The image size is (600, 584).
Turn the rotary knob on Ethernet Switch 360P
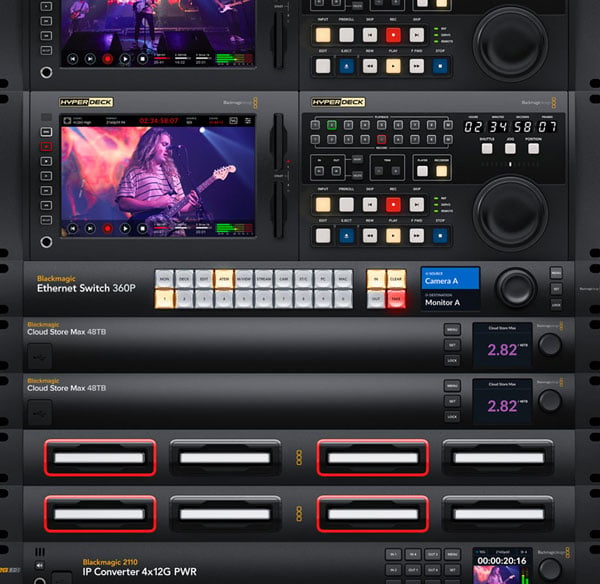click(516, 288)
